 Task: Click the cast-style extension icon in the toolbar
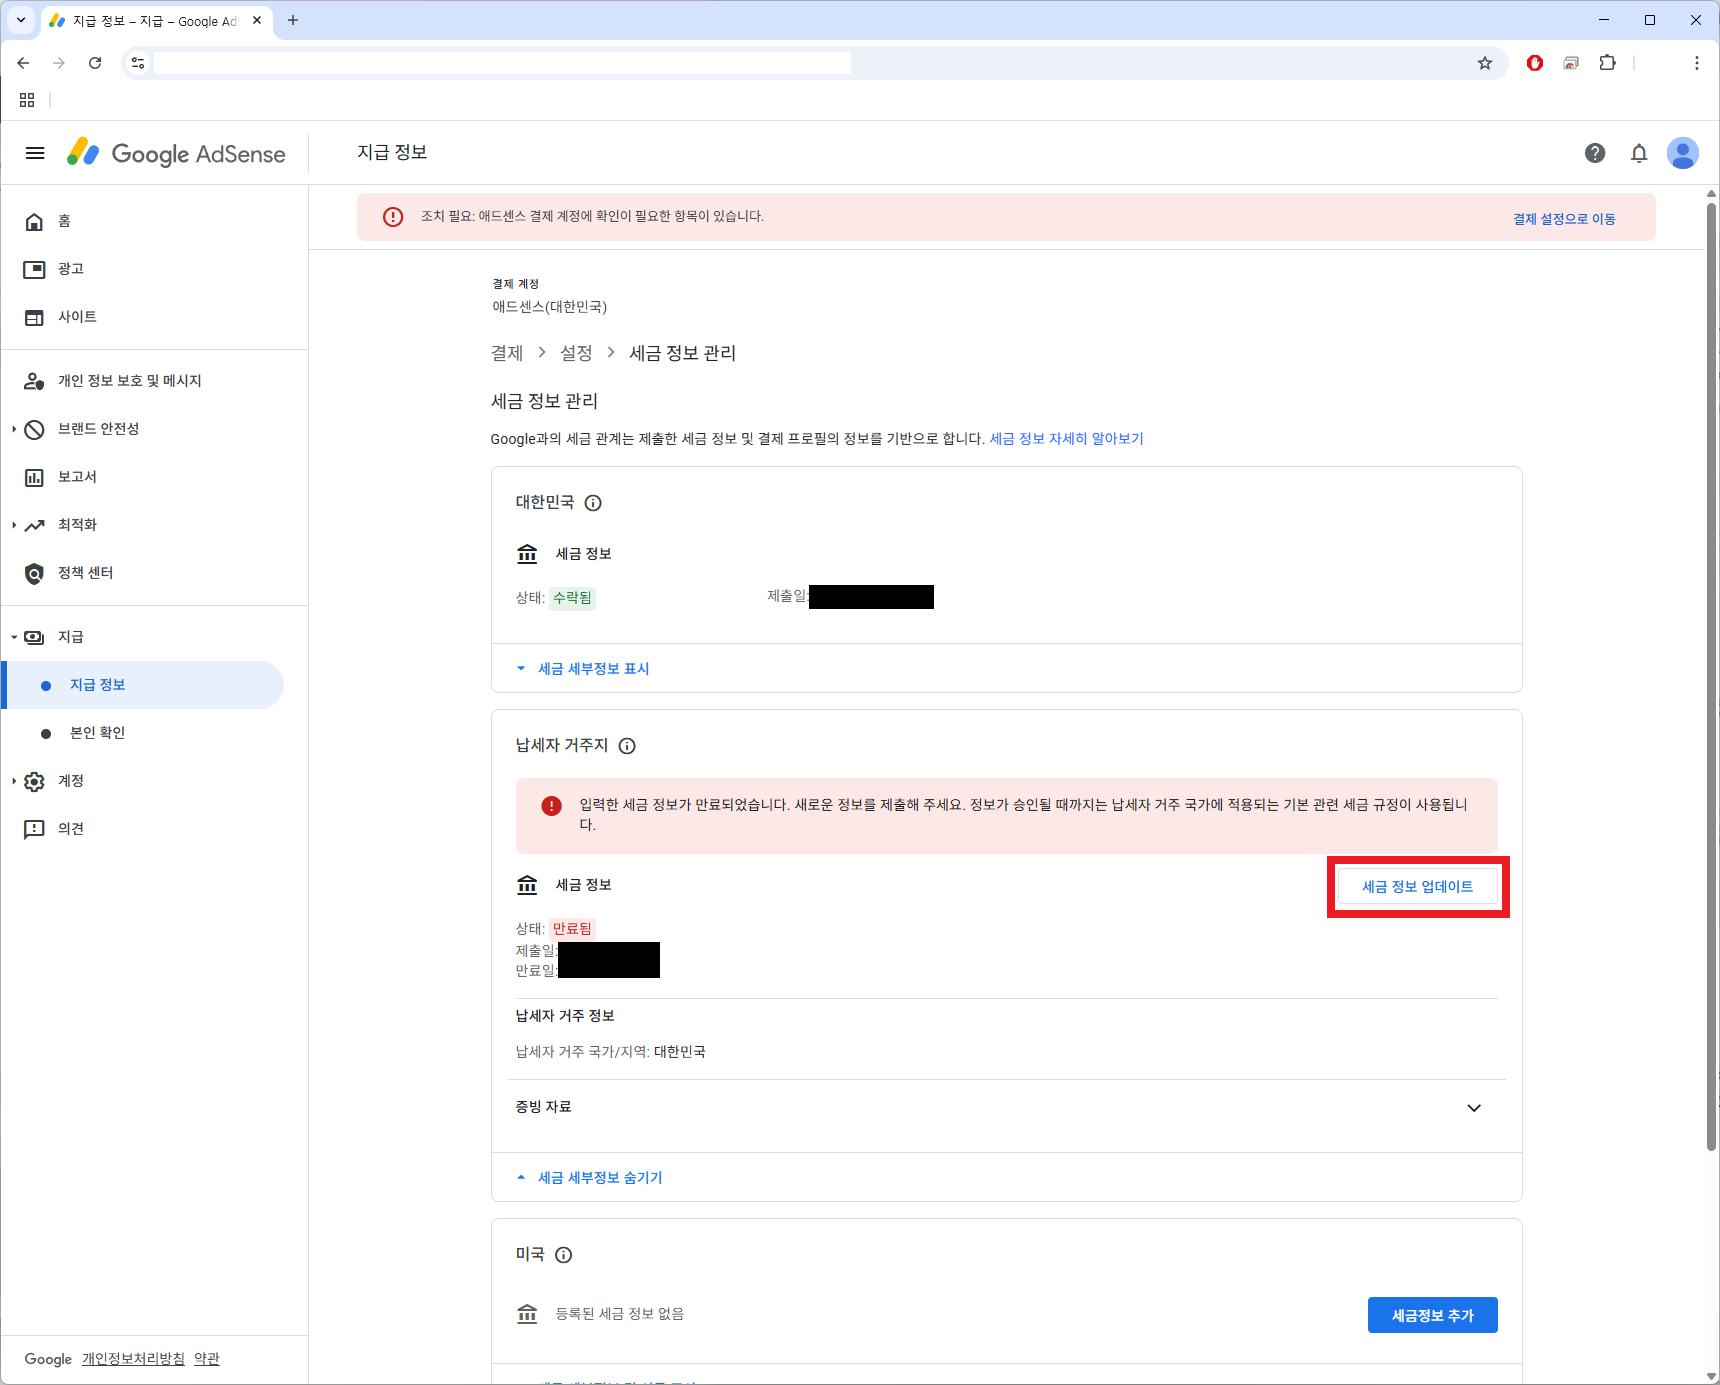click(x=1571, y=63)
